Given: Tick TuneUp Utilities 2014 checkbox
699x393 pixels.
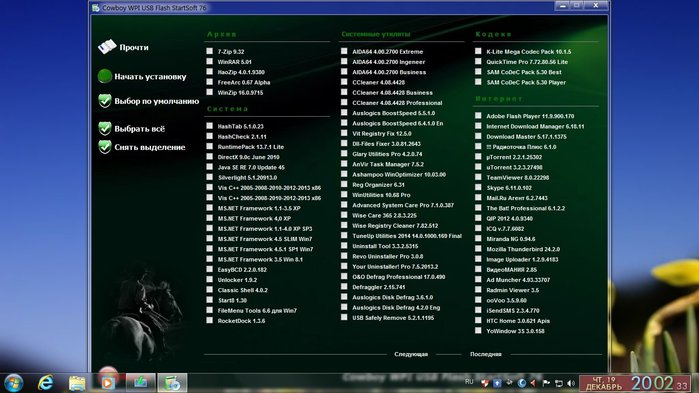Looking at the screenshot, I should coord(344,236).
